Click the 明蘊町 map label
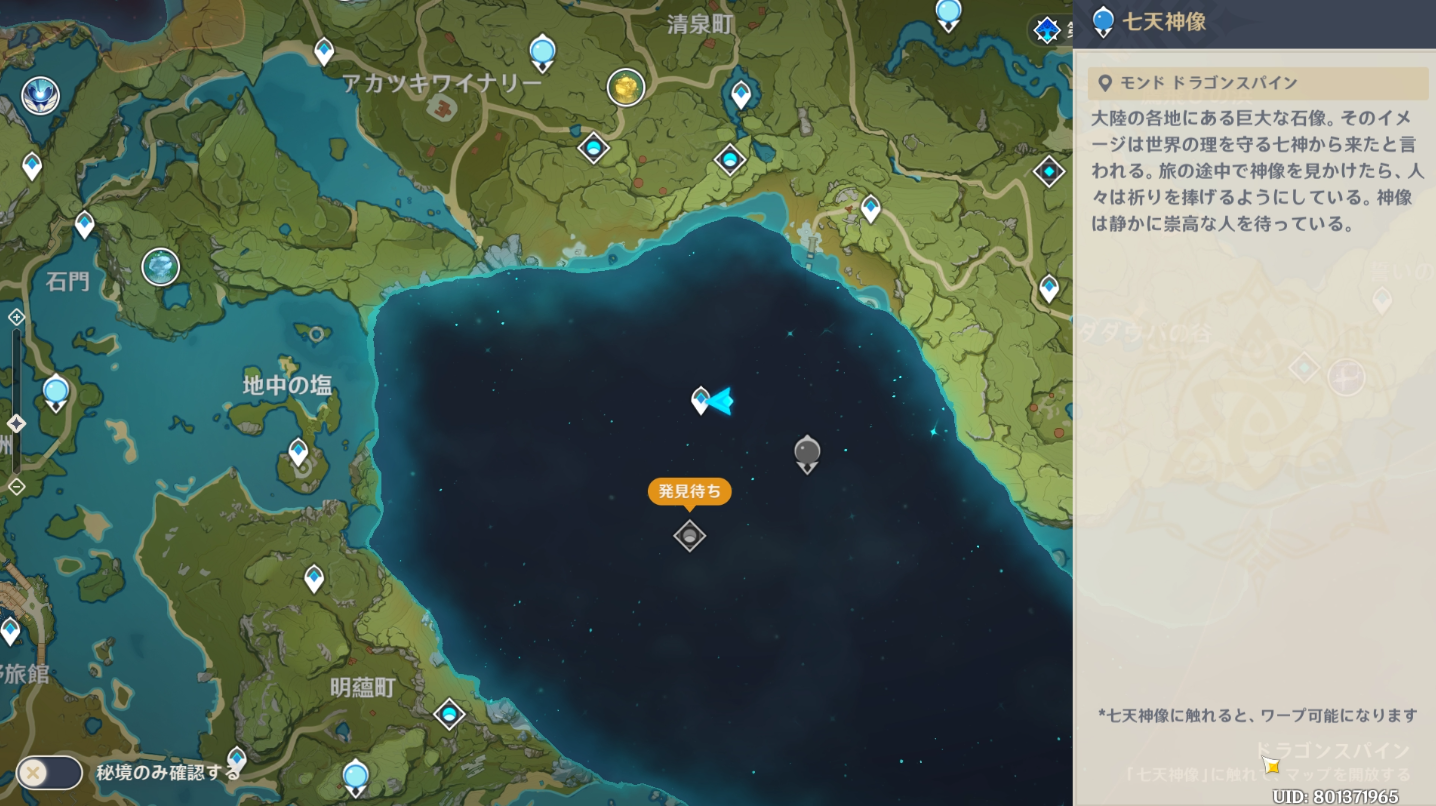1436x806 pixels. 363,688
